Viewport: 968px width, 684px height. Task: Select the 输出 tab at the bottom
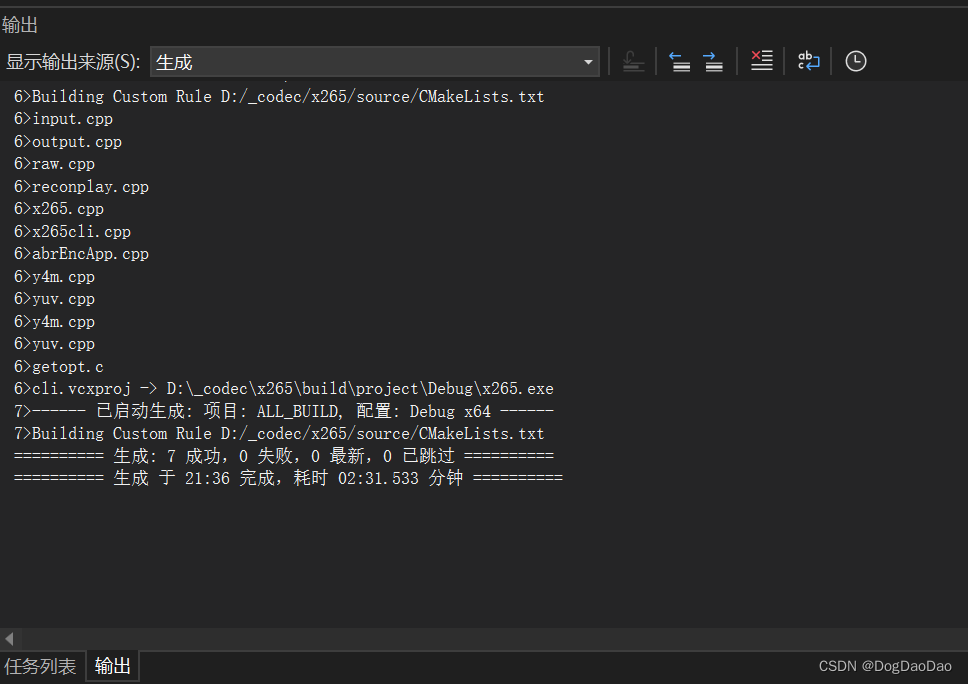coord(112,665)
